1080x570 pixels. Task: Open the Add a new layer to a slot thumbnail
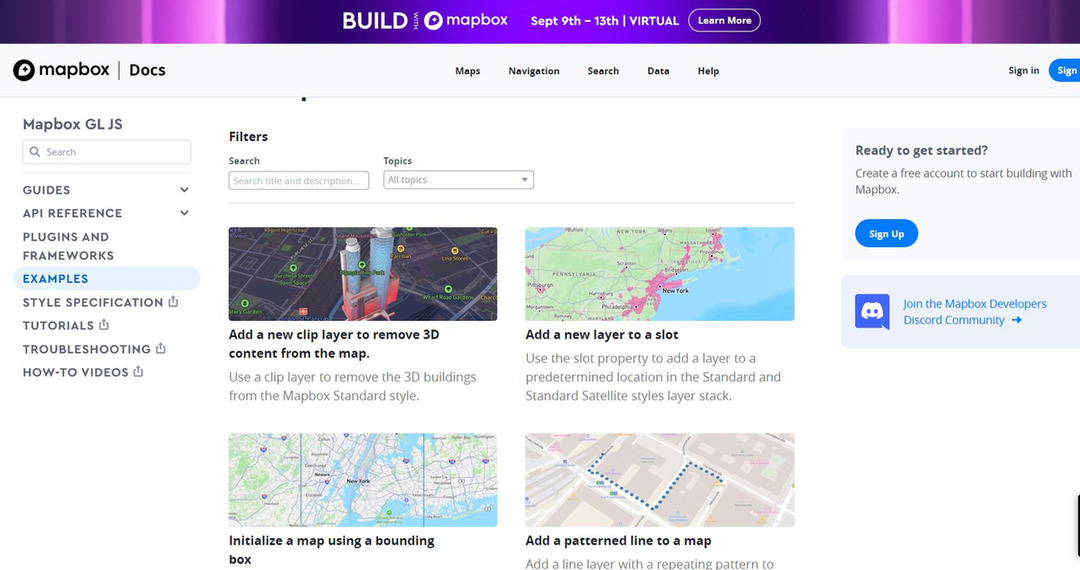[x=660, y=274]
